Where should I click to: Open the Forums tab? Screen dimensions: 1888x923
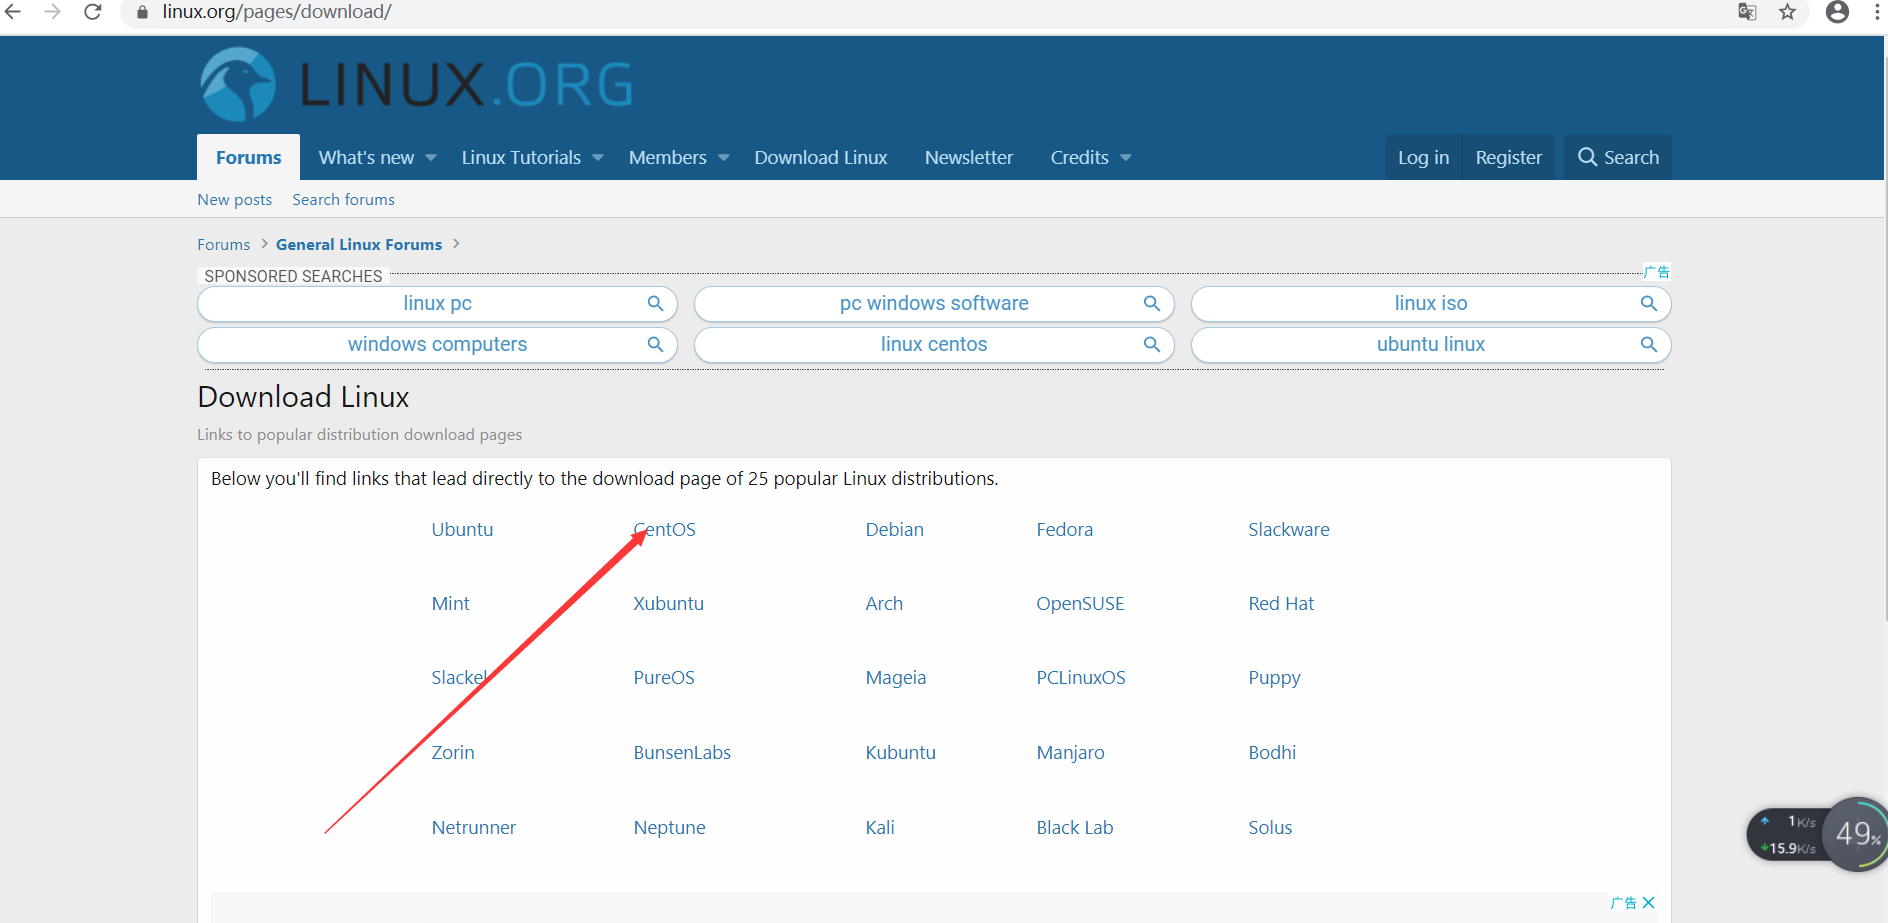click(x=248, y=157)
